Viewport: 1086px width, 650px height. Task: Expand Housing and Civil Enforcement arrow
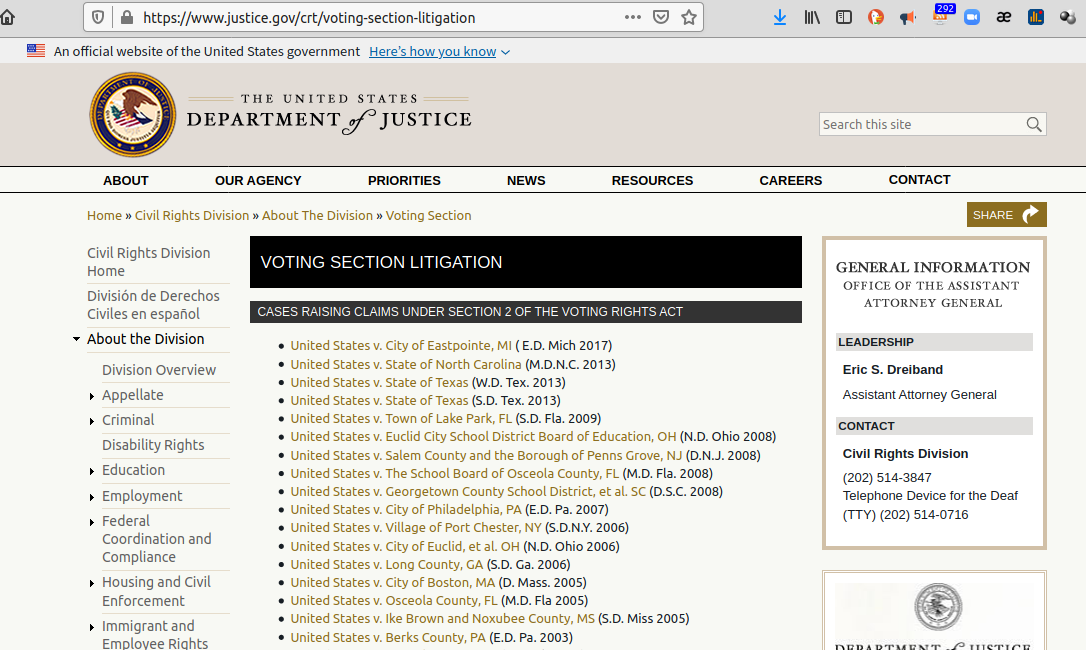91,583
